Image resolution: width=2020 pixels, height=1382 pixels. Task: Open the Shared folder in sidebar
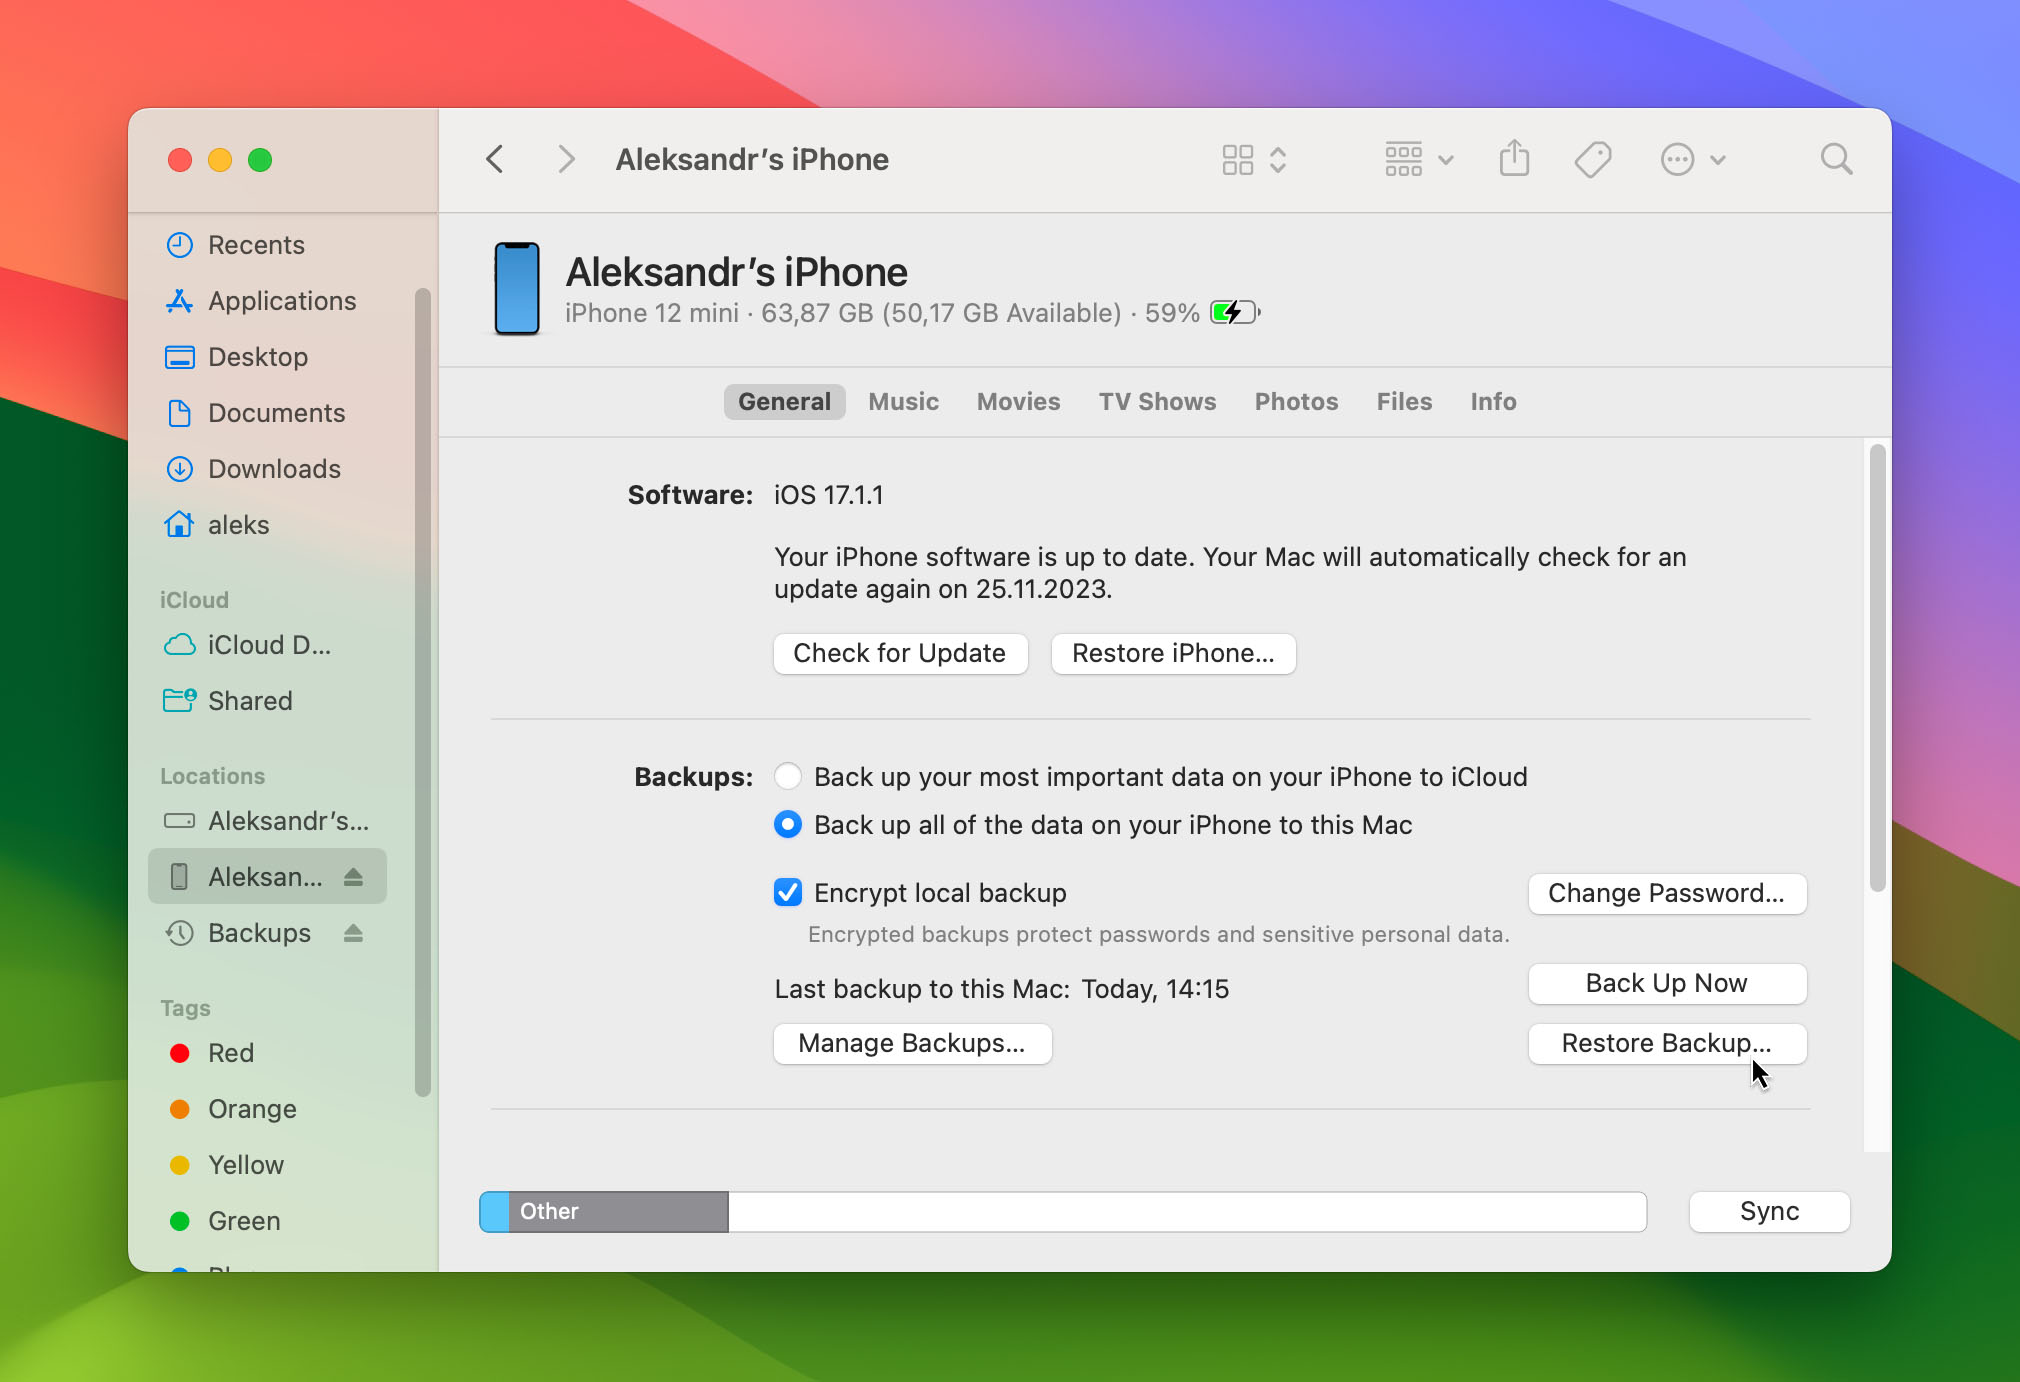[x=267, y=701]
